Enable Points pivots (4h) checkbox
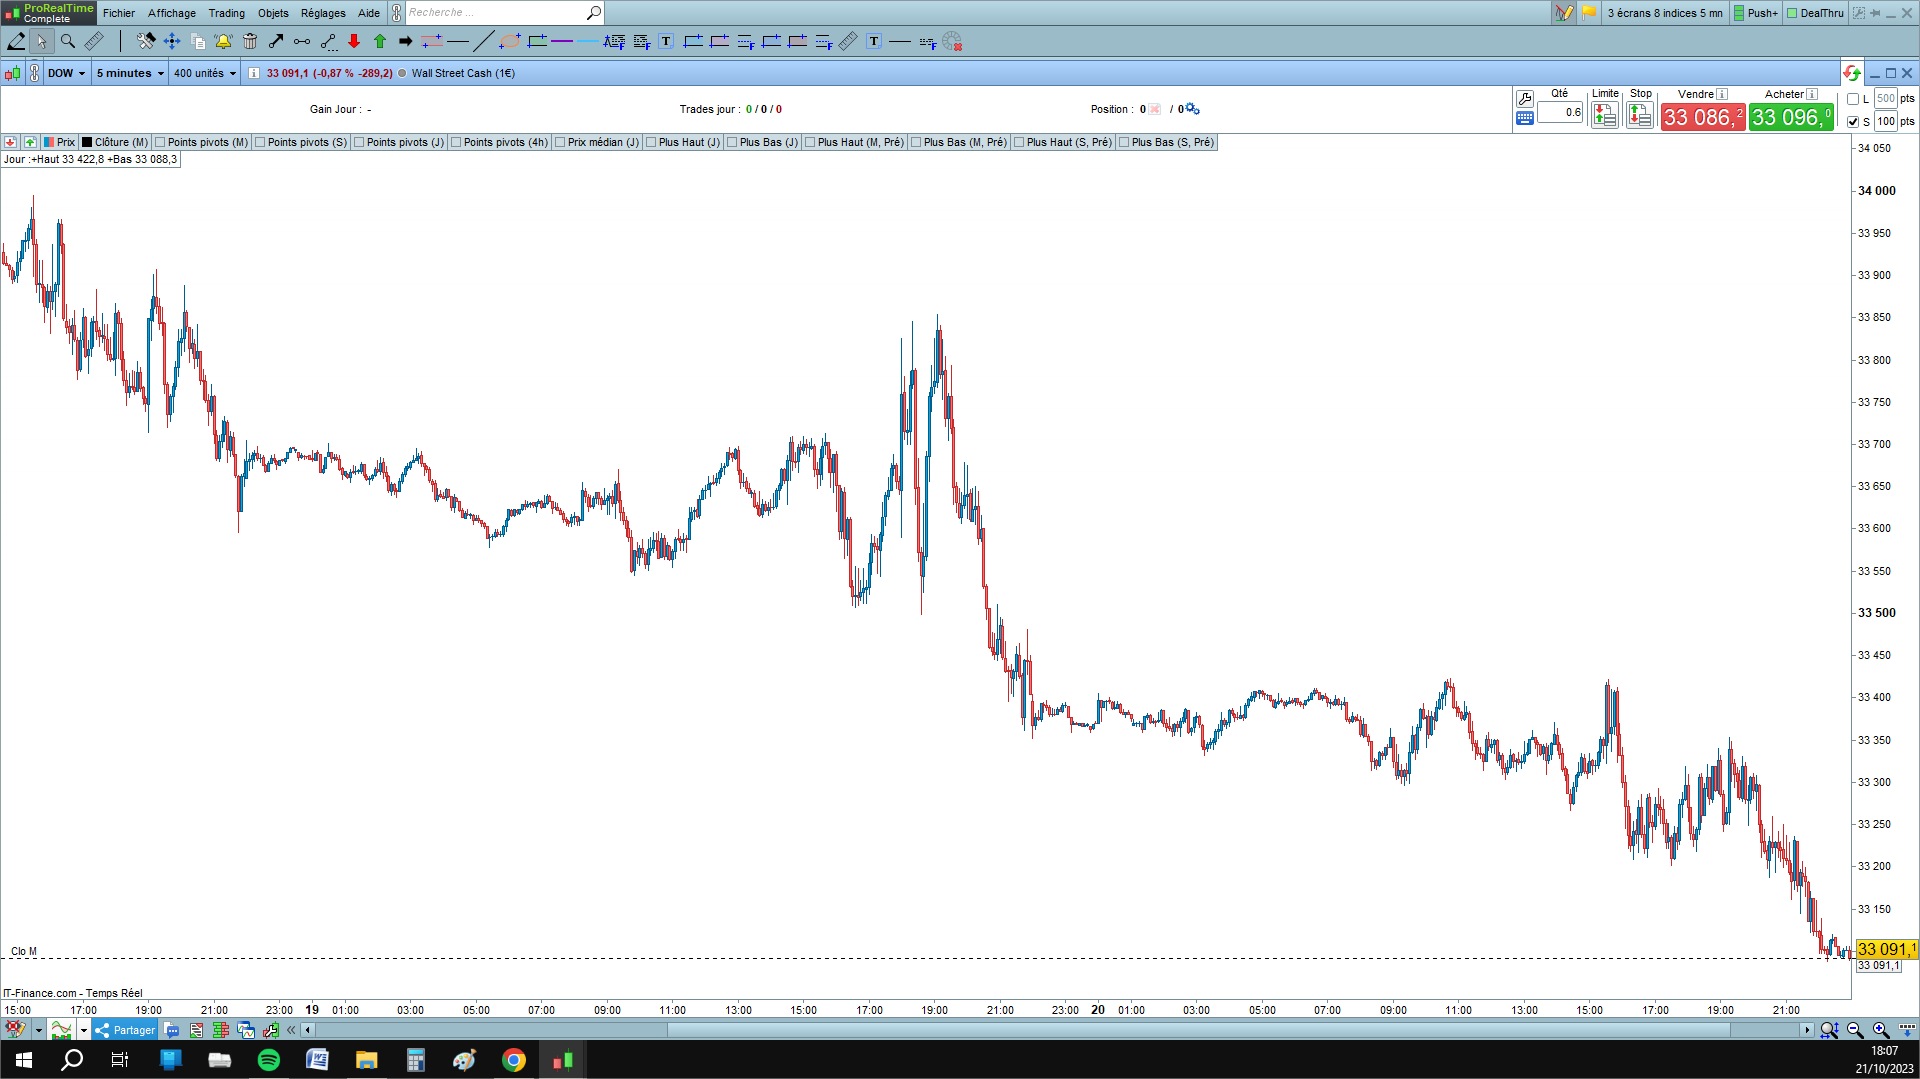Image resolution: width=1920 pixels, height=1079 pixels. click(456, 142)
